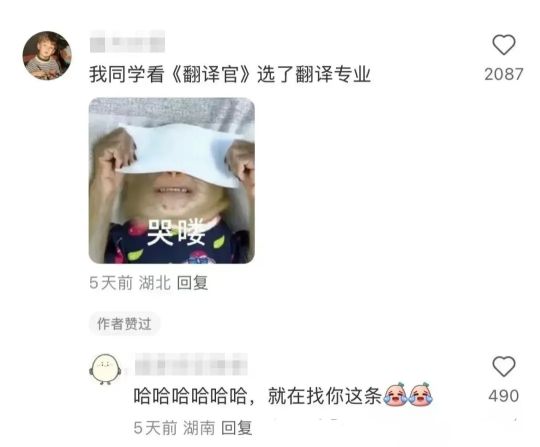Tap 5天前 timestamp on the first comment
This screenshot has height=447, width=540.
coord(111,283)
